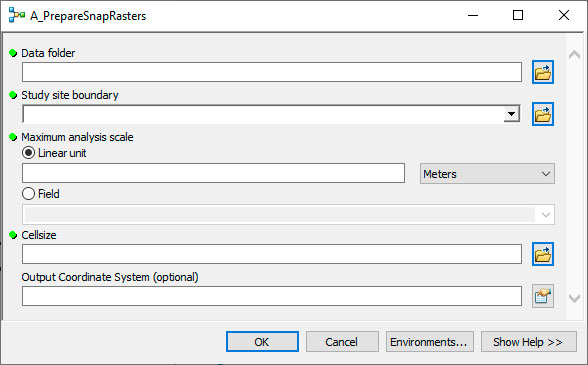This screenshot has width=588, height=365.
Task: Expand the Study site boundary dropdown list
Action: click(x=511, y=114)
